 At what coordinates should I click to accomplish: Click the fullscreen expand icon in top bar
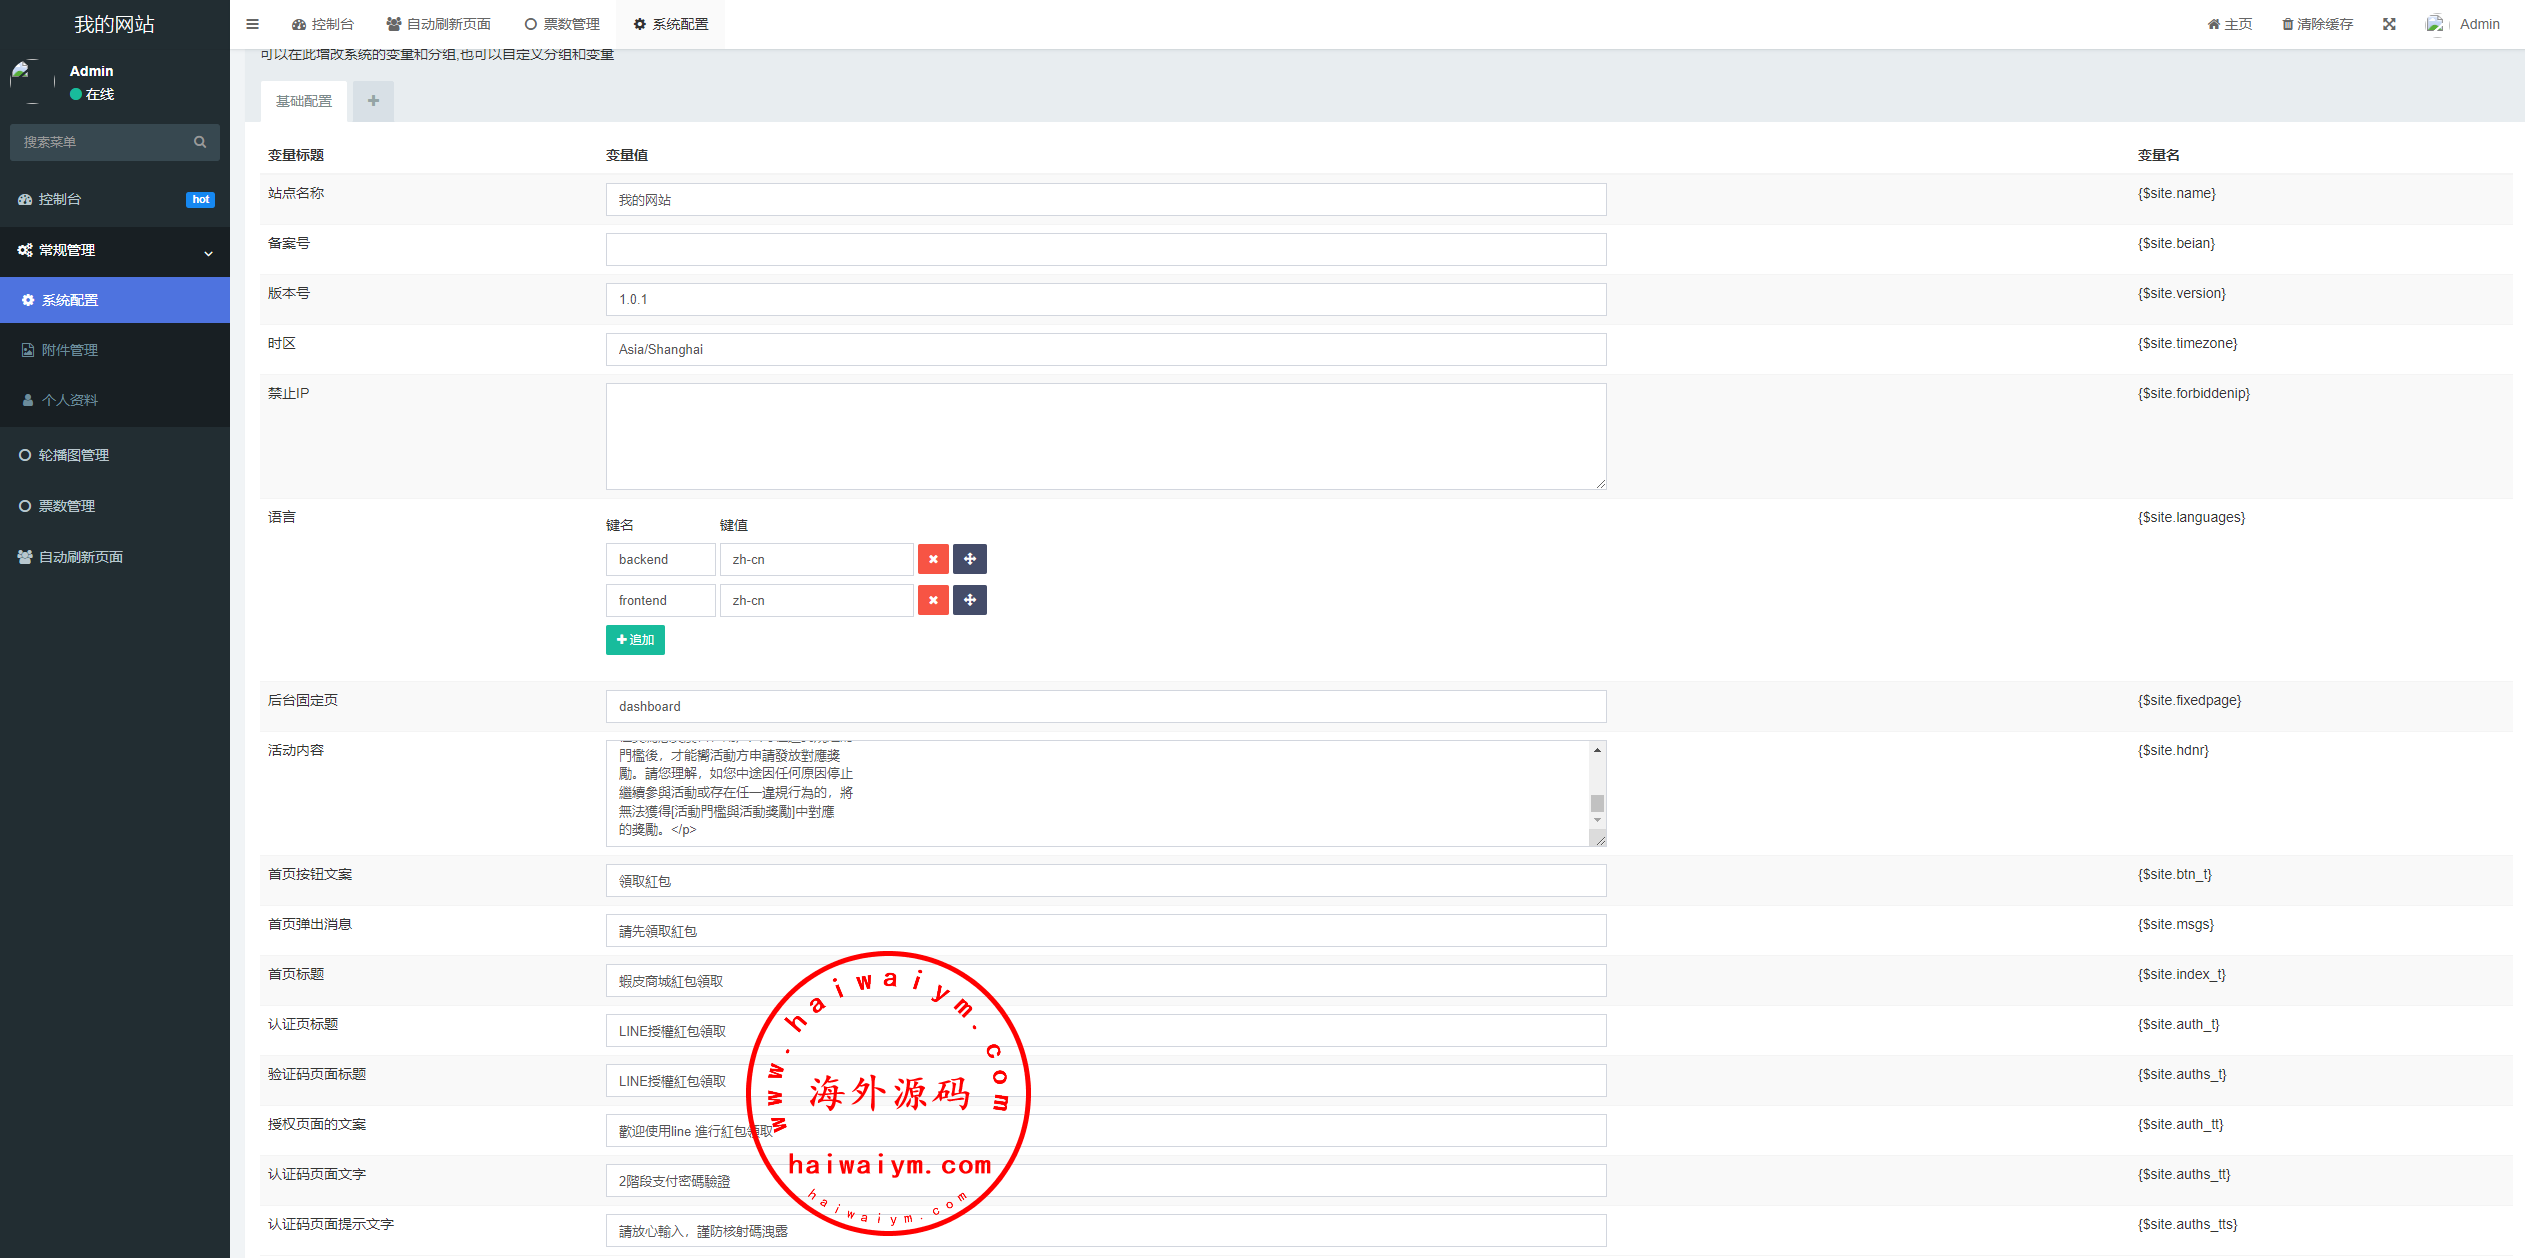coord(2389,24)
